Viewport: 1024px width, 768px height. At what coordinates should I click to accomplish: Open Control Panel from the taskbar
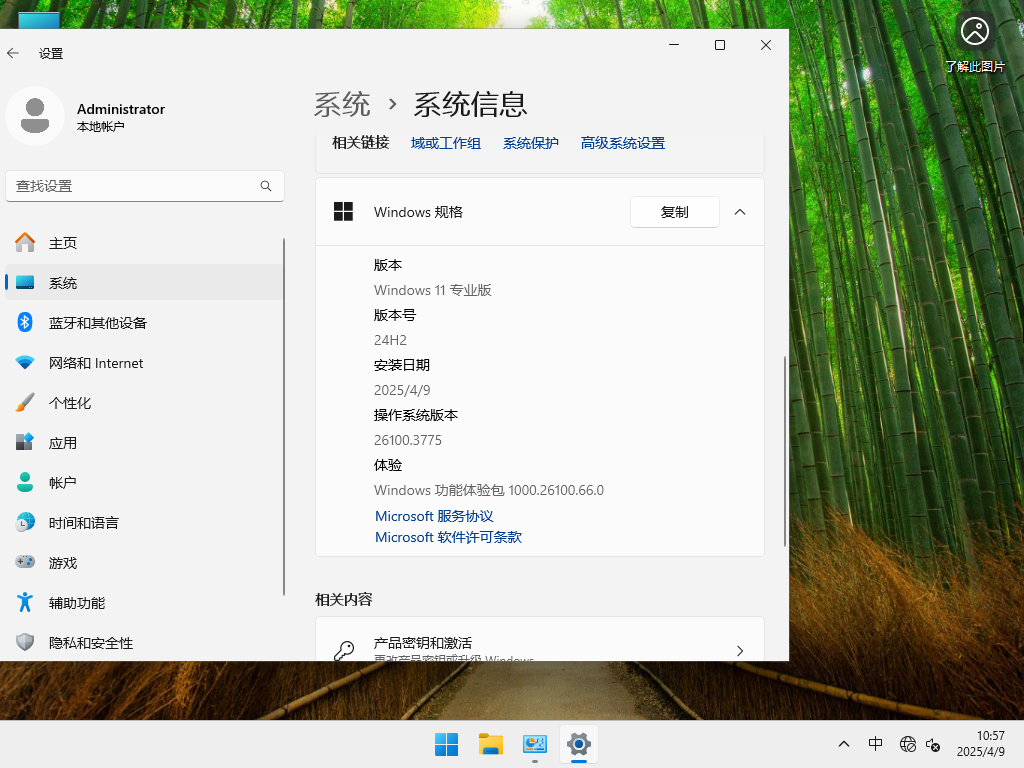(535, 744)
